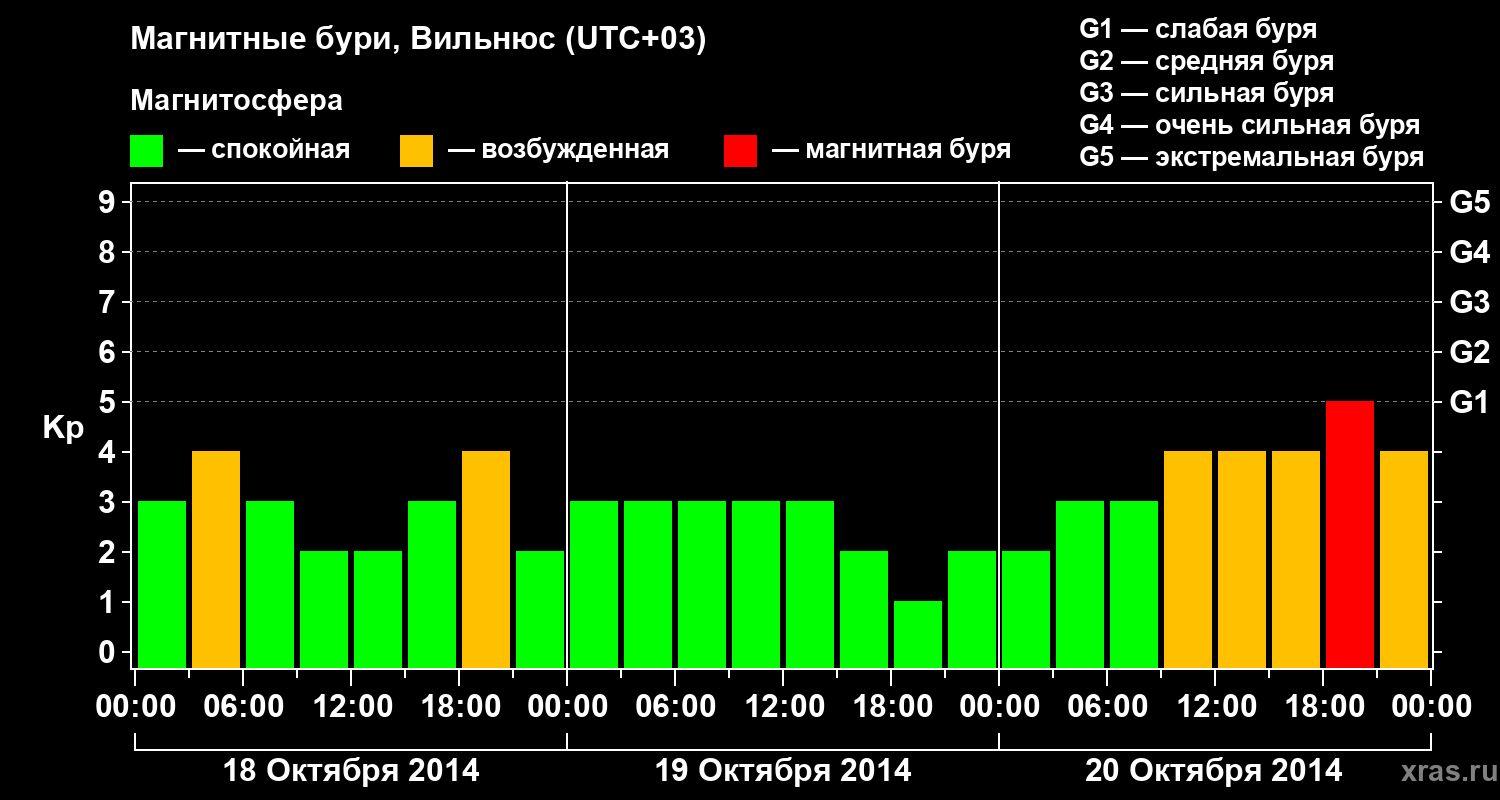Viewport: 1500px width, 800px height.
Task: Select orange bar at 21:00–00:00 on 20 October
Action: point(1404,559)
